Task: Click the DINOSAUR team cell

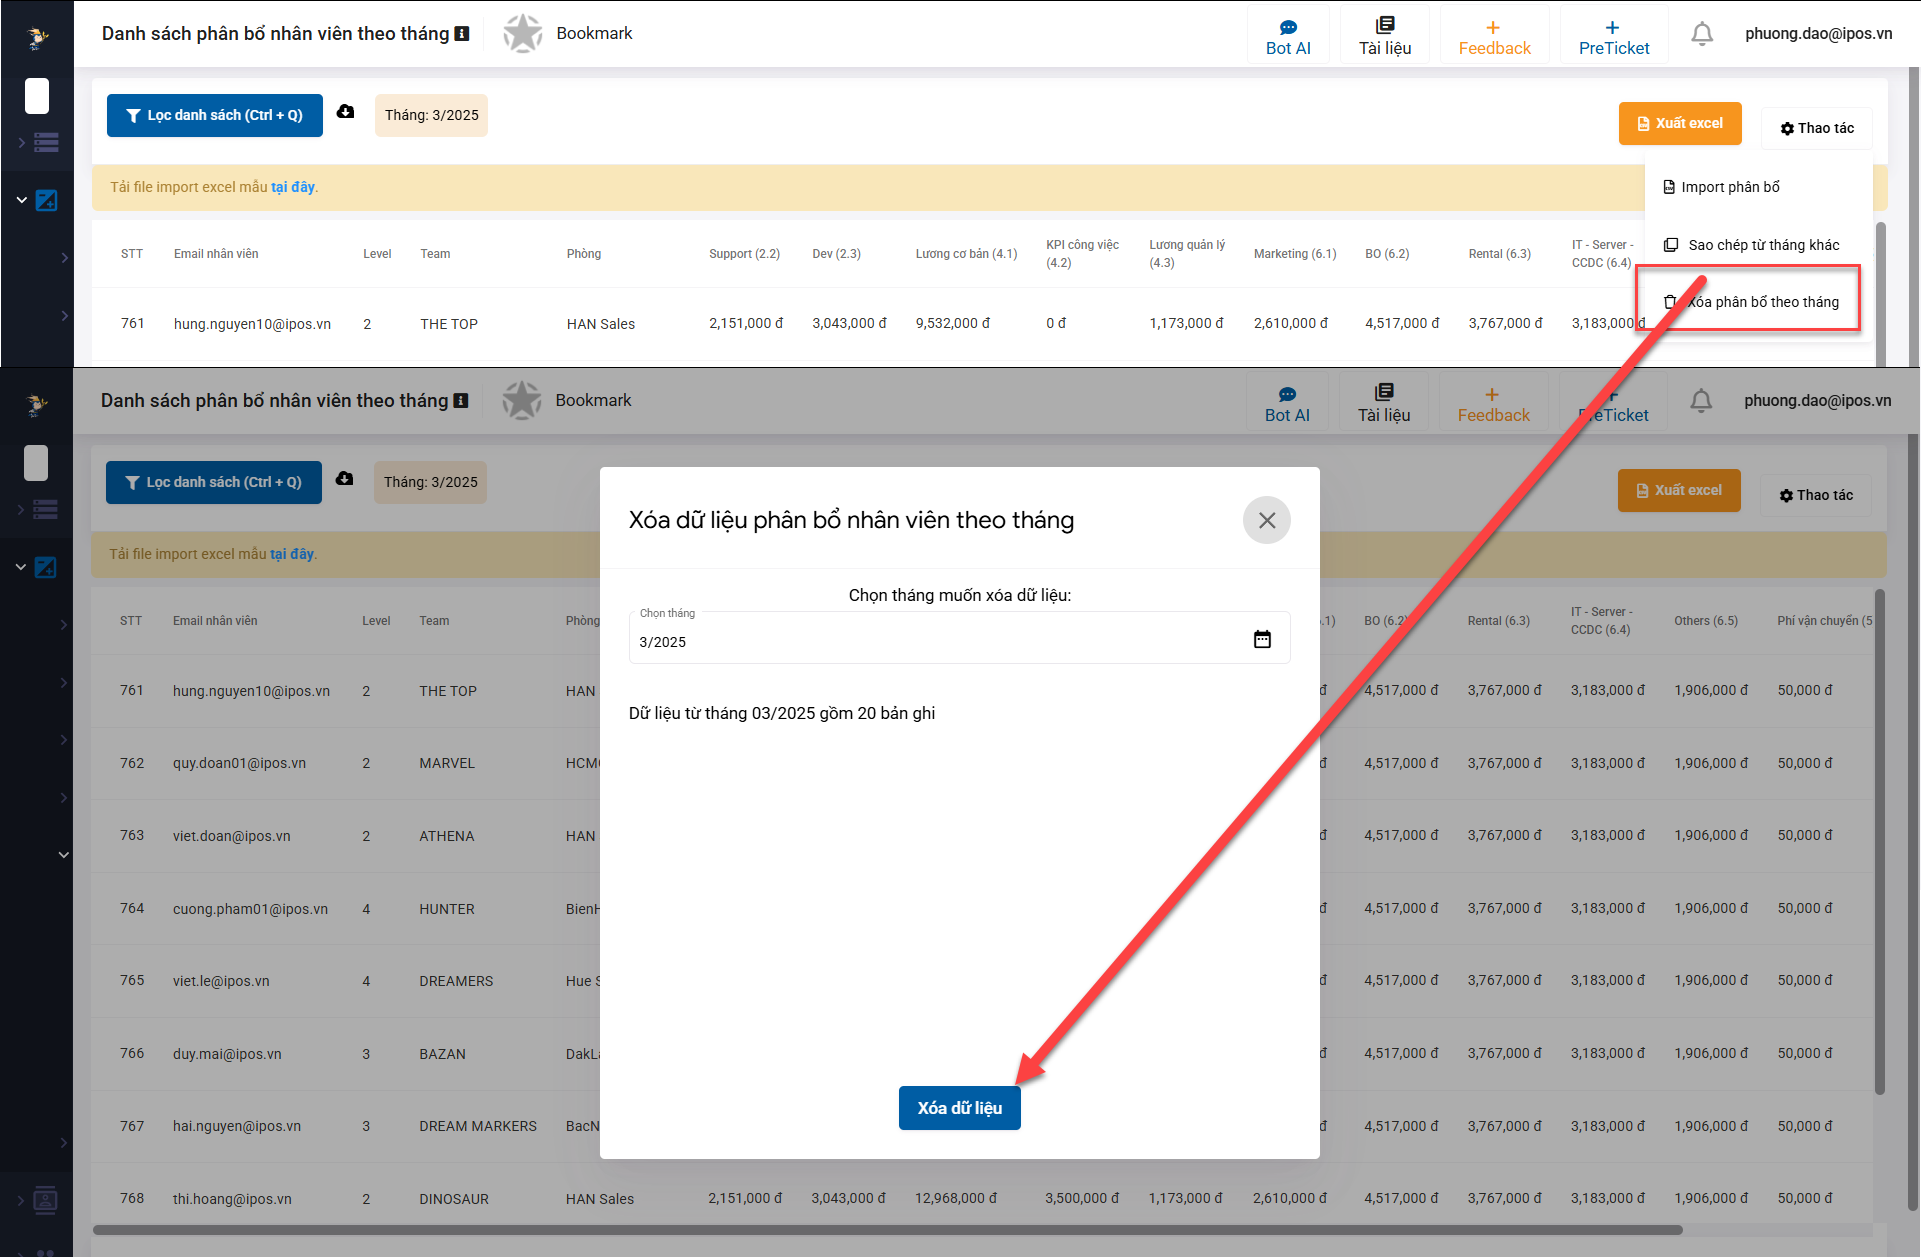Action: point(454,1199)
